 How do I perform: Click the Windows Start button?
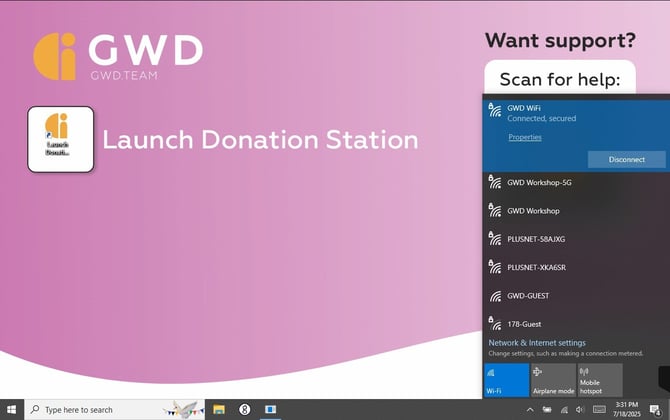[11, 410]
